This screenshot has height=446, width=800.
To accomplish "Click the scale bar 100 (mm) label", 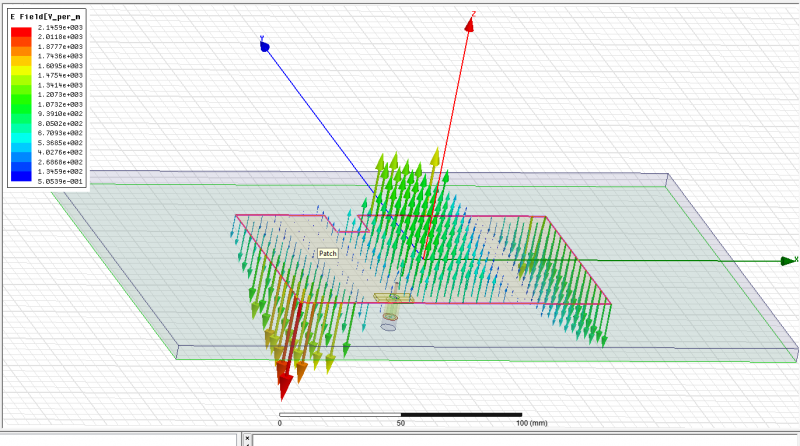I will [x=532, y=423].
